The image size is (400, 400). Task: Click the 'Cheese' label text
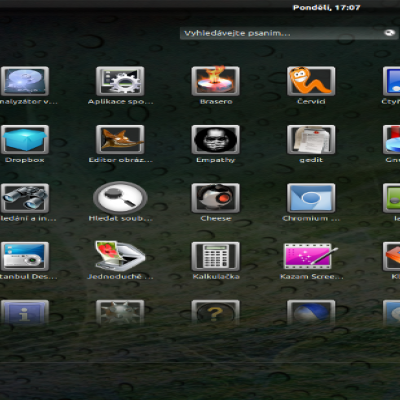click(216, 218)
